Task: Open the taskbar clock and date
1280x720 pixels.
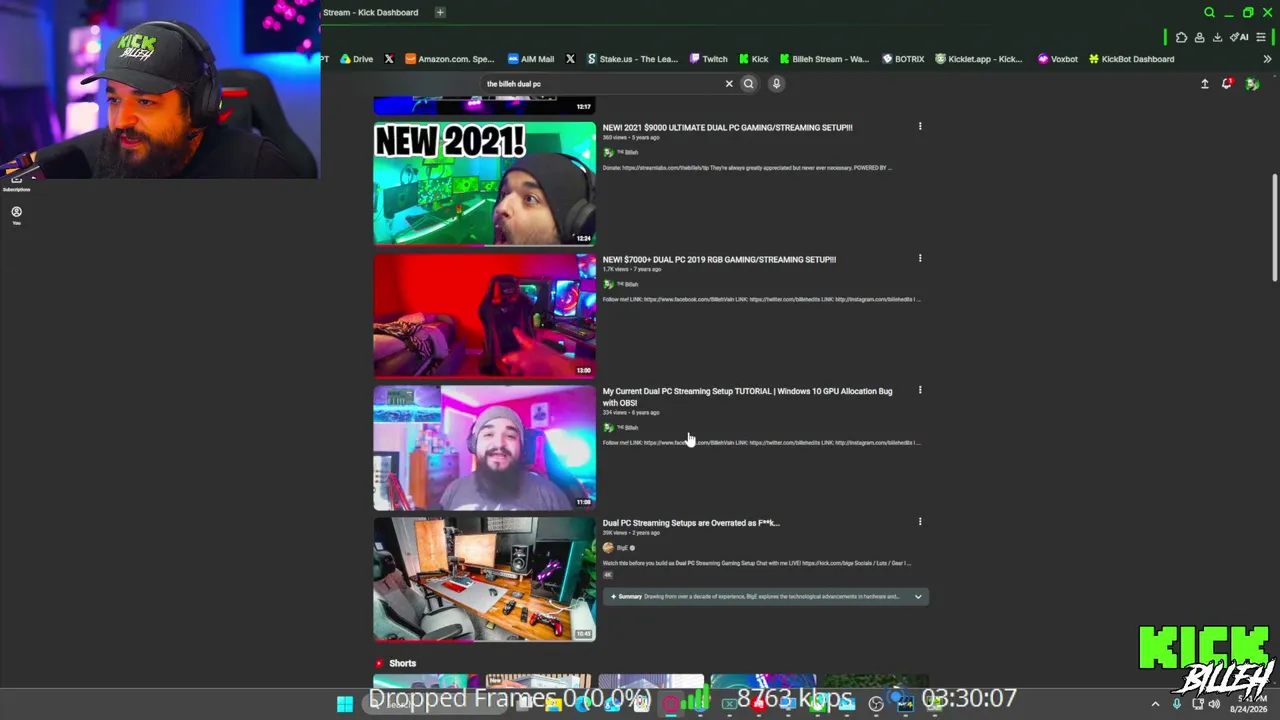Action: pos(1248,704)
